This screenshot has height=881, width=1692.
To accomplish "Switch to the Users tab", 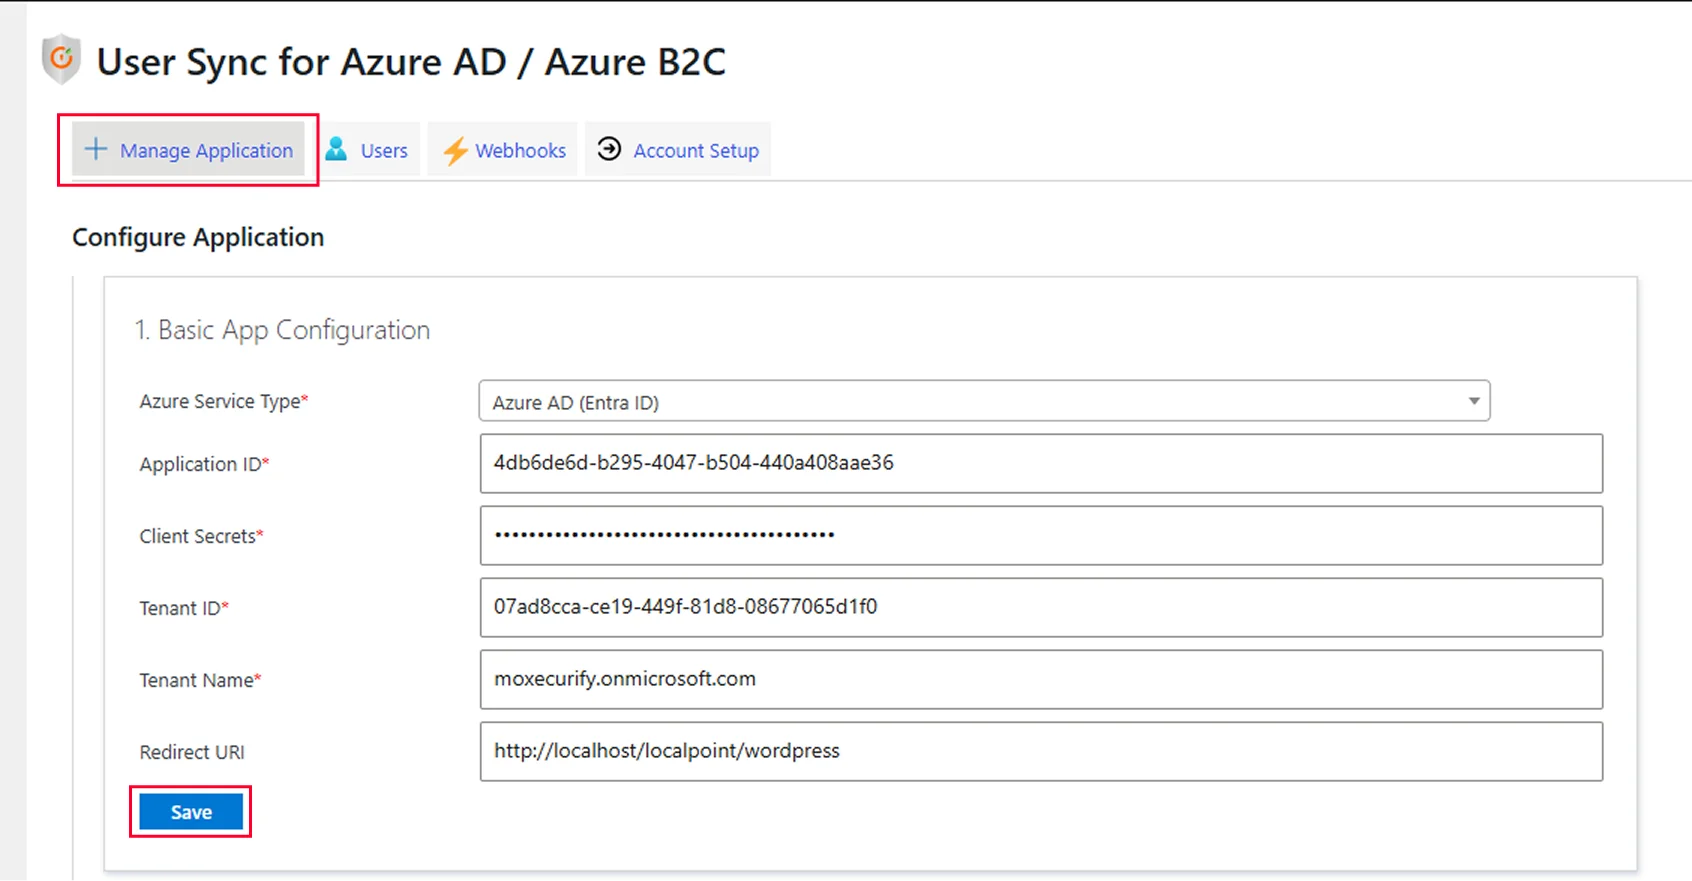I will (369, 150).
